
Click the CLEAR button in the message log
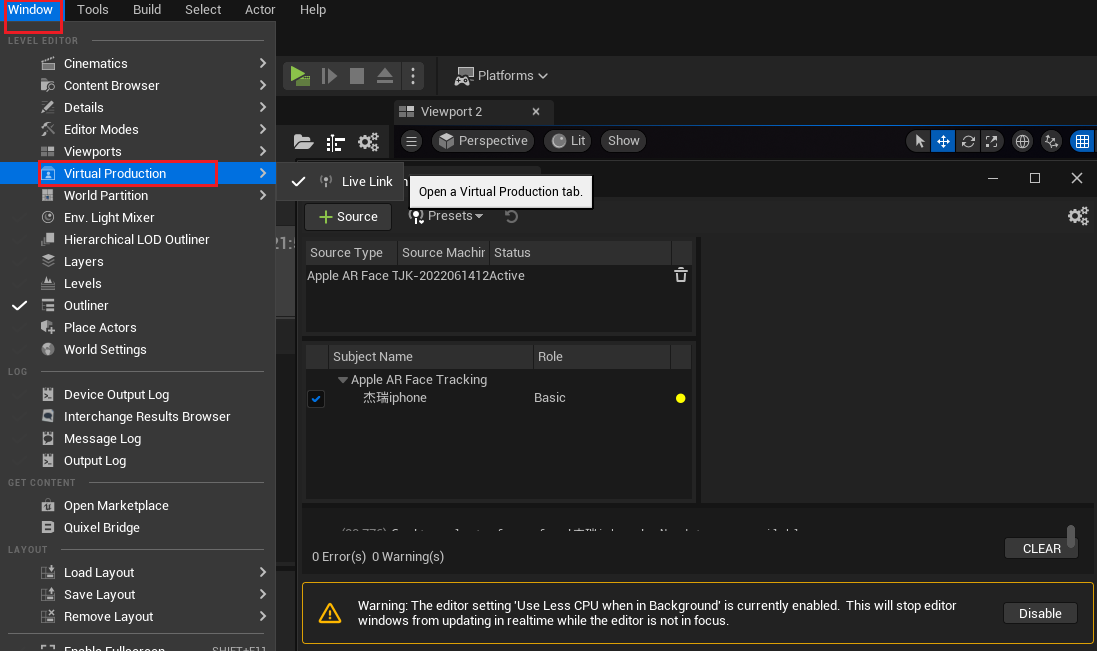click(1041, 549)
